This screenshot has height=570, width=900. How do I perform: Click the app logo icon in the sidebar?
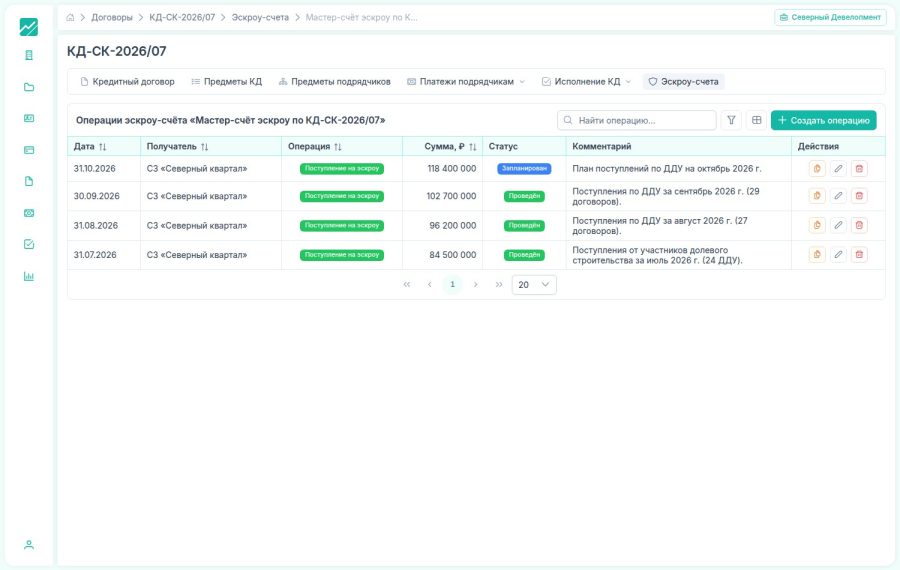click(x=29, y=26)
